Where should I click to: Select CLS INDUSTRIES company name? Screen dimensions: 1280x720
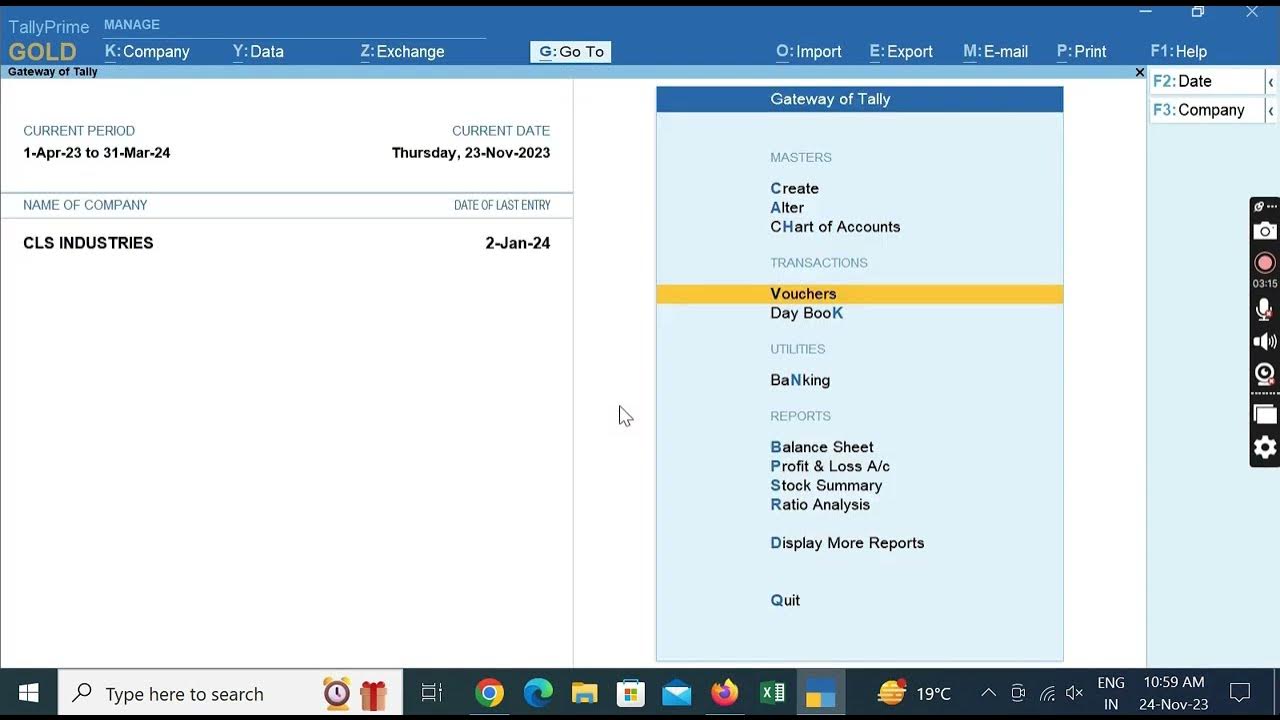88,243
